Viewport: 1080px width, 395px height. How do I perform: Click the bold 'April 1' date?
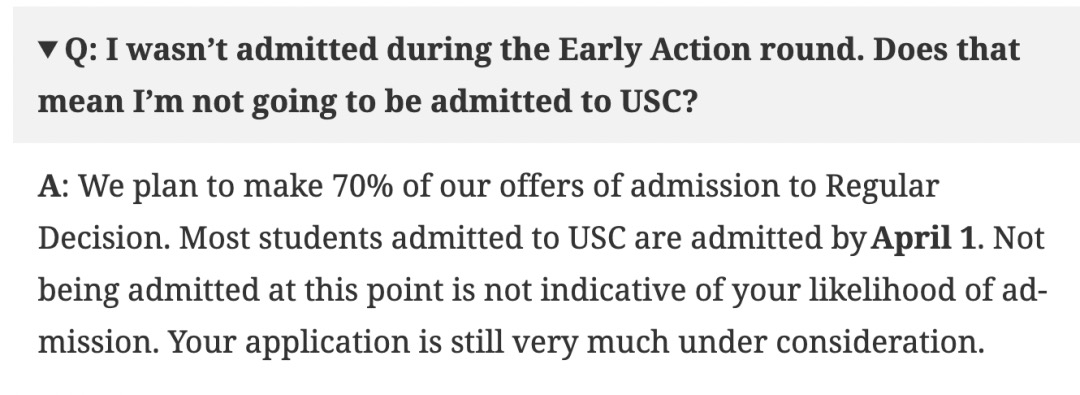(x=923, y=238)
